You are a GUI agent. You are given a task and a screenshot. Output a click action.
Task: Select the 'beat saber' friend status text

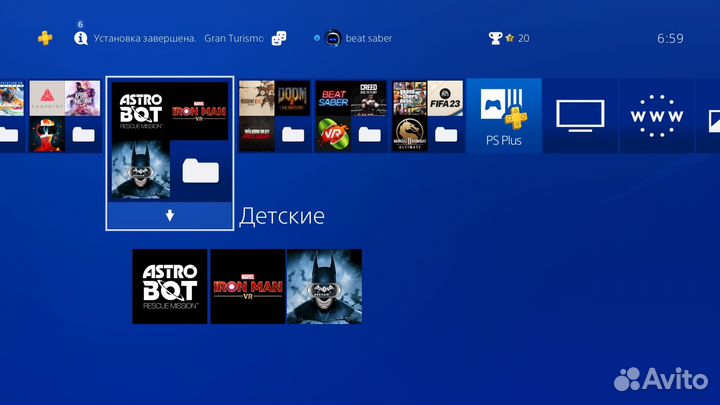tap(369, 38)
